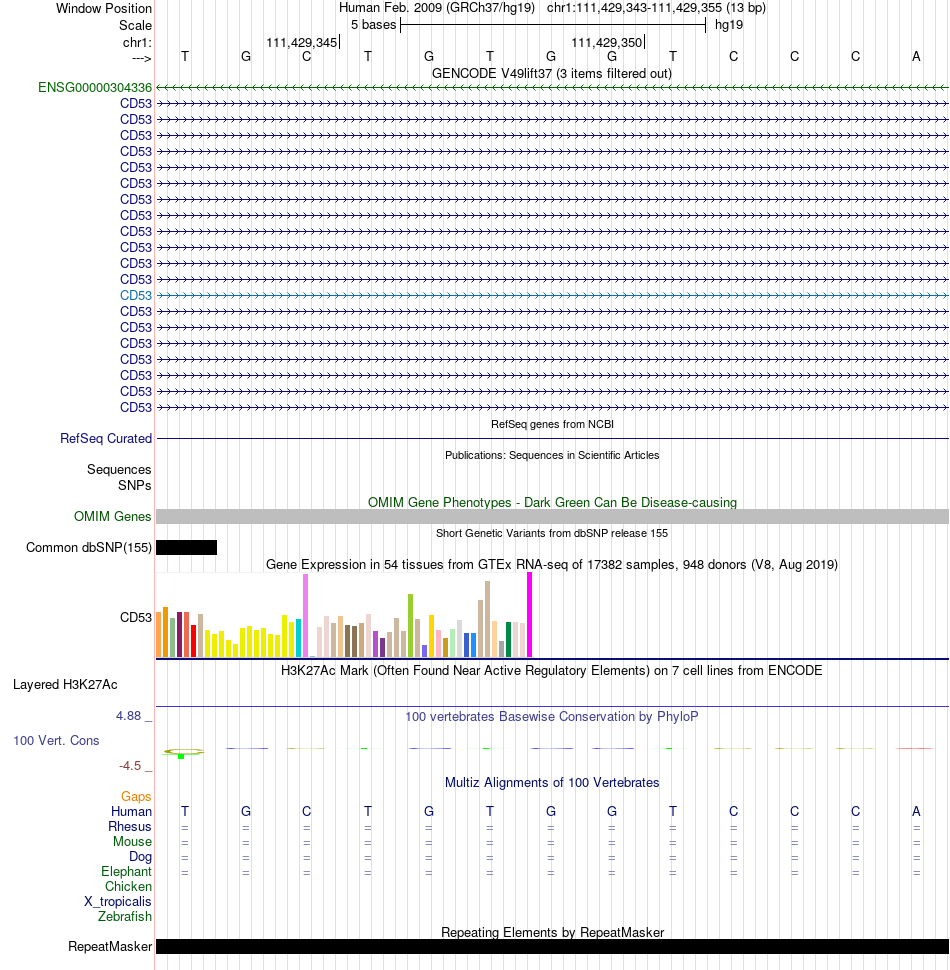Screen dimensions: 950x970
Task: Click the Gaps row label
Action: click(136, 796)
